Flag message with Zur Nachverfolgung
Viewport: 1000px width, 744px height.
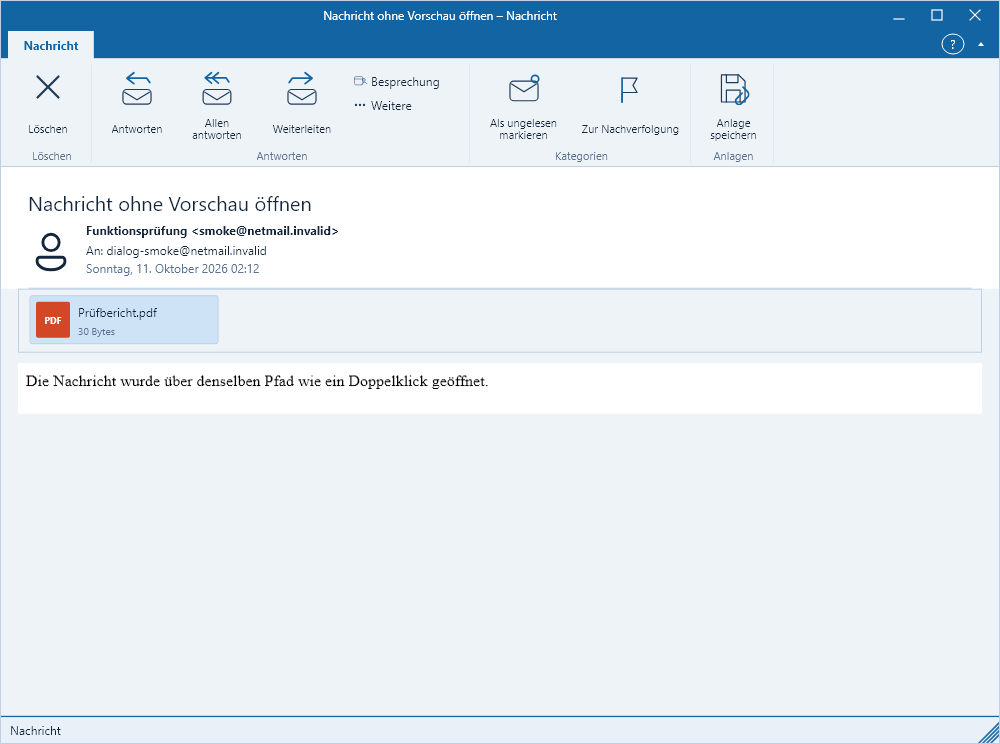629,102
